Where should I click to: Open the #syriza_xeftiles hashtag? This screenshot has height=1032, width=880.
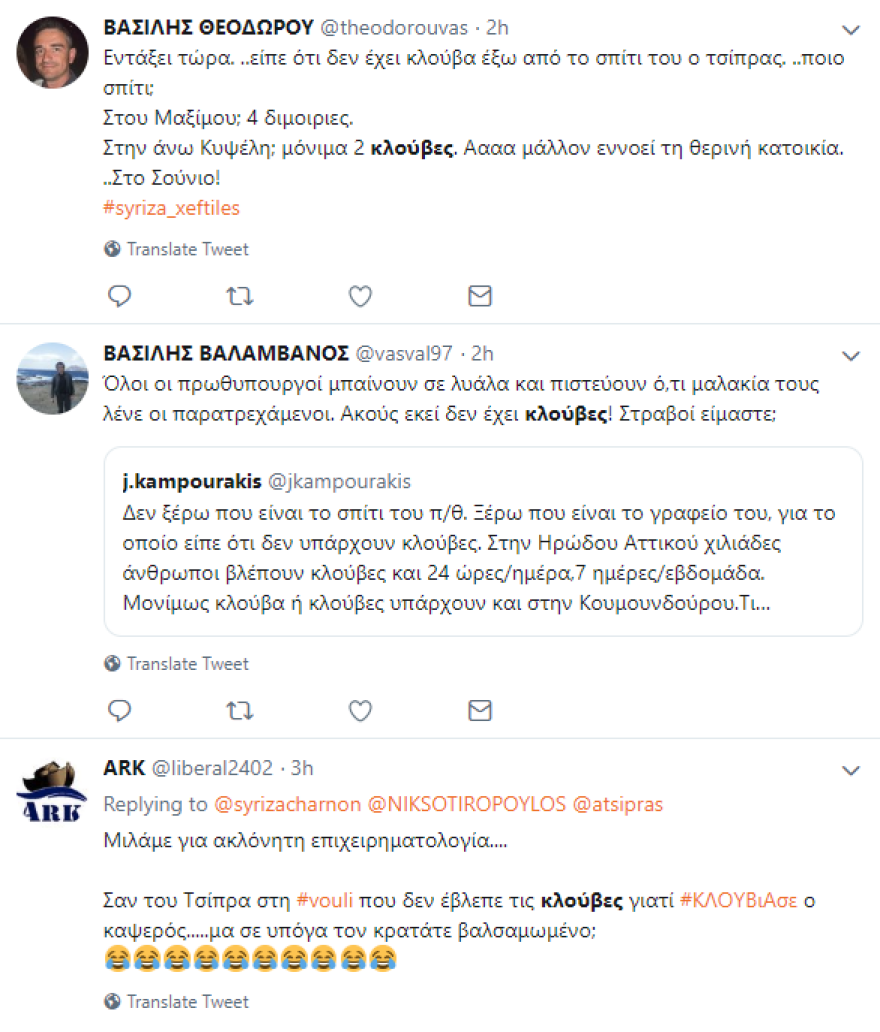coord(169,210)
